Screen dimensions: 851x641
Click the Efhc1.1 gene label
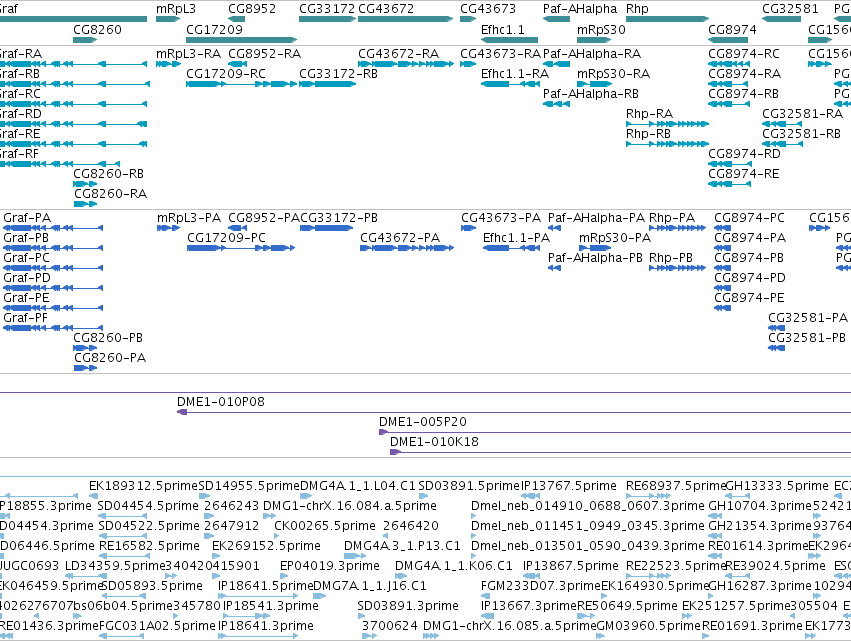[x=503, y=29]
